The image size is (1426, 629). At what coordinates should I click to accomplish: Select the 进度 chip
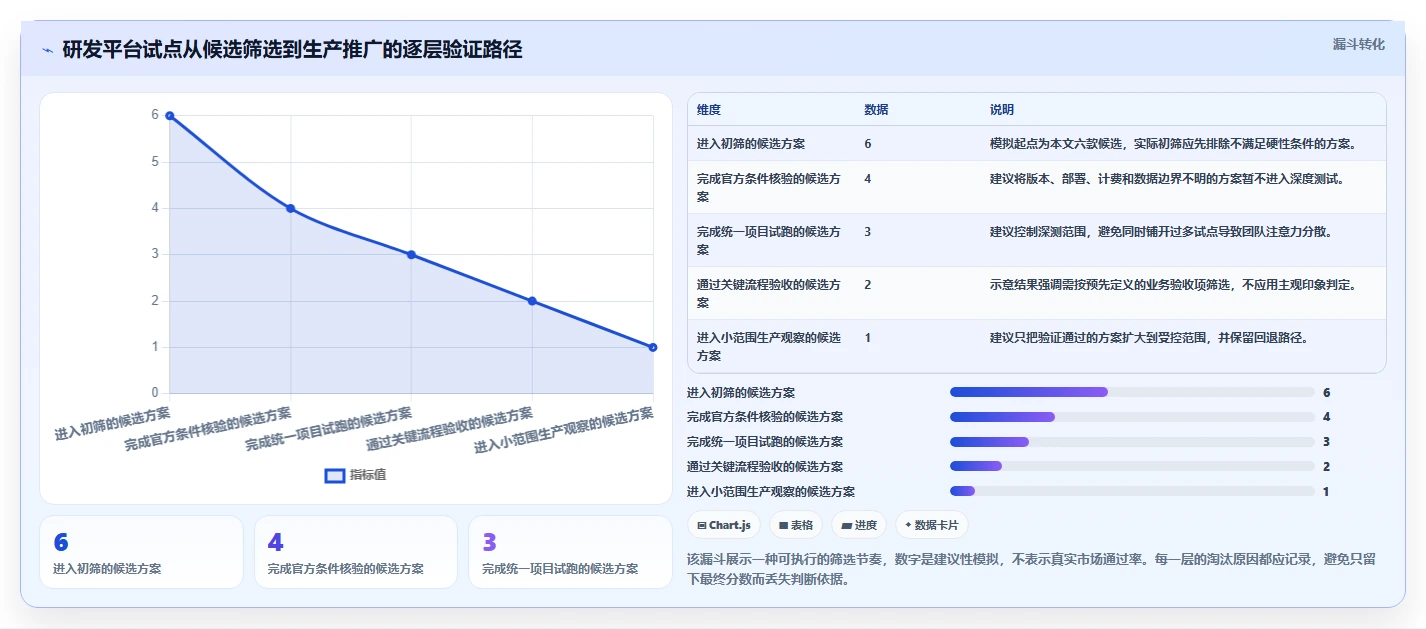(x=859, y=525)
